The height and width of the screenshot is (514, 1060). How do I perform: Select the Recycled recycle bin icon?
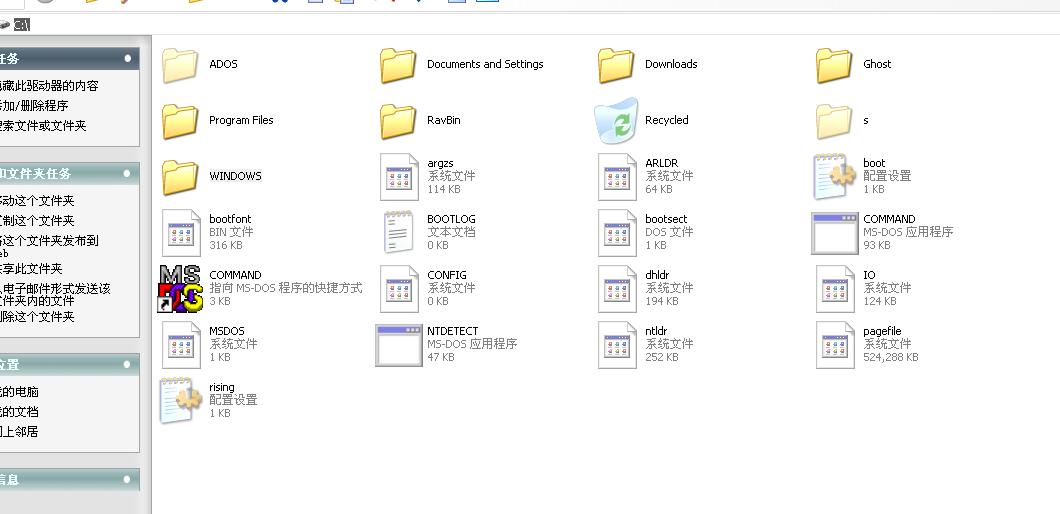coord(616,121)
